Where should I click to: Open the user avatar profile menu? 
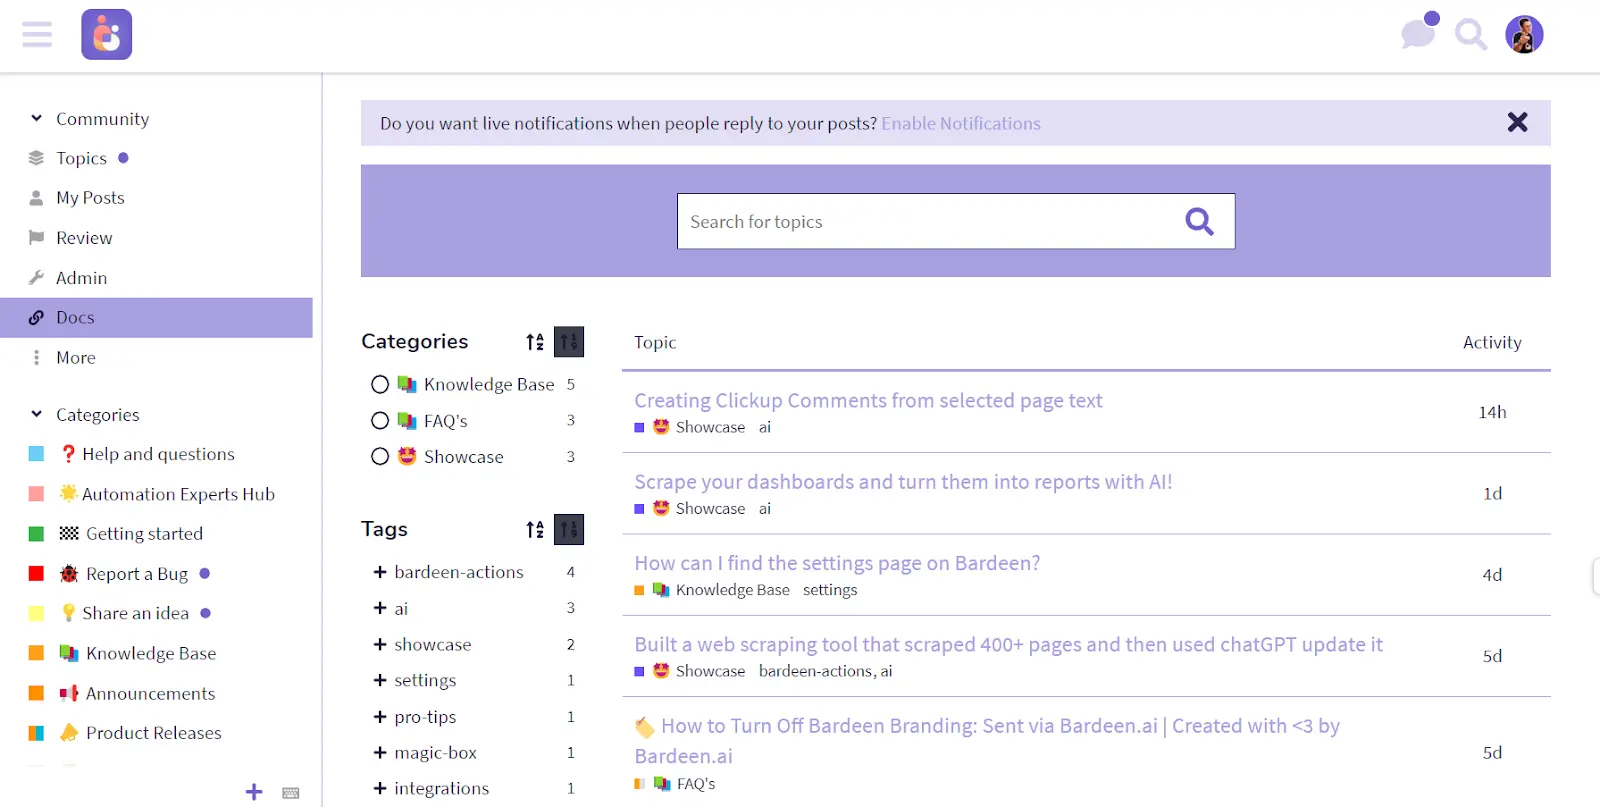click(1524, 35)
